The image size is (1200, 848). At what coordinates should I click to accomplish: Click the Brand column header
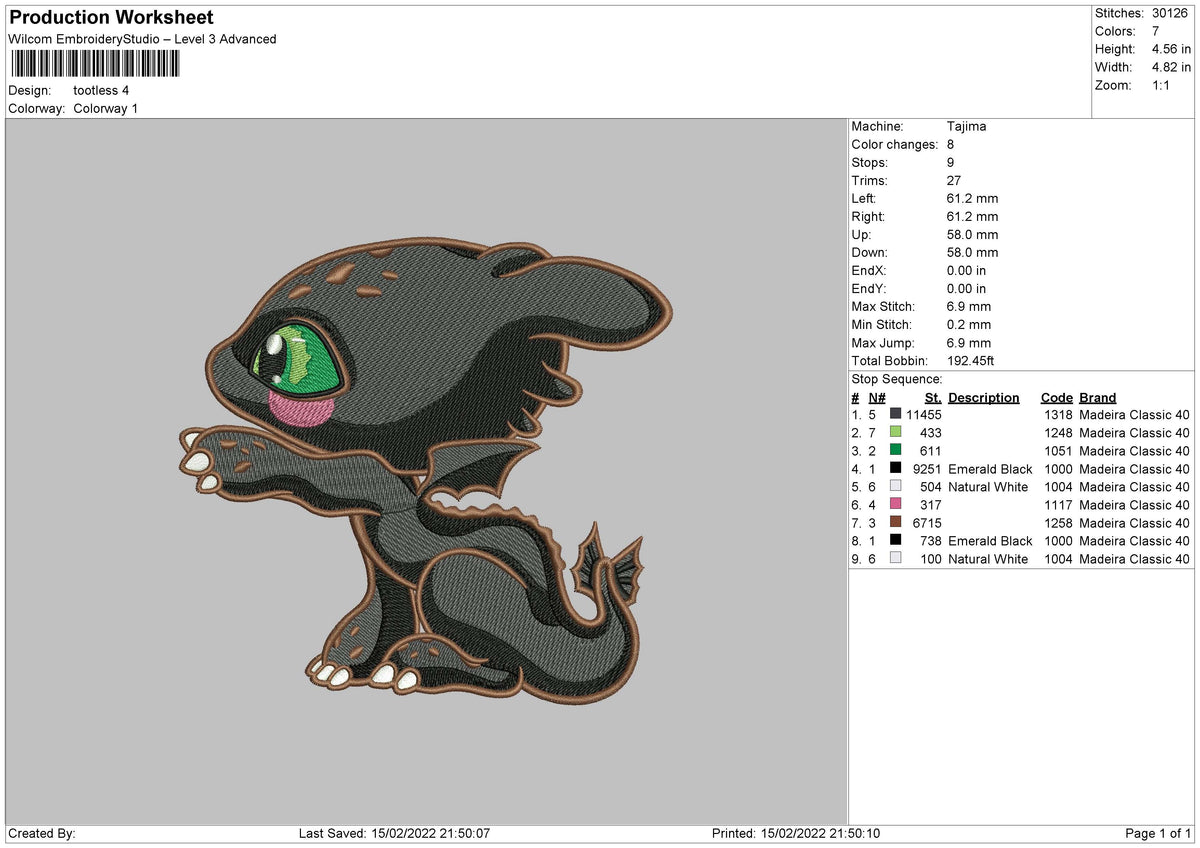tap(1098, 397)
